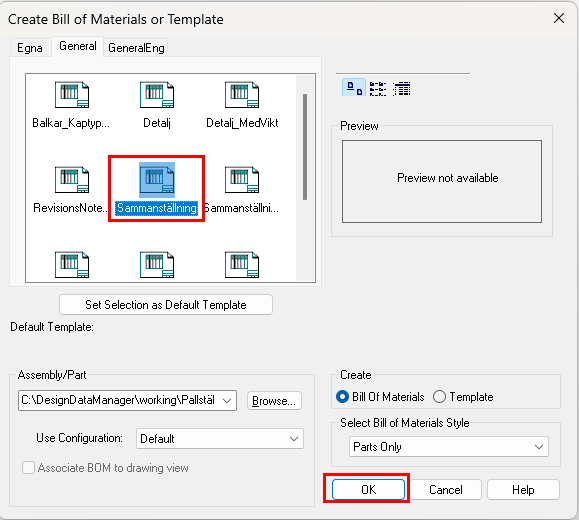This screenshot has height=520, width=579.
Task: Switch to details view mode
Action: click(x=401, y=89)
